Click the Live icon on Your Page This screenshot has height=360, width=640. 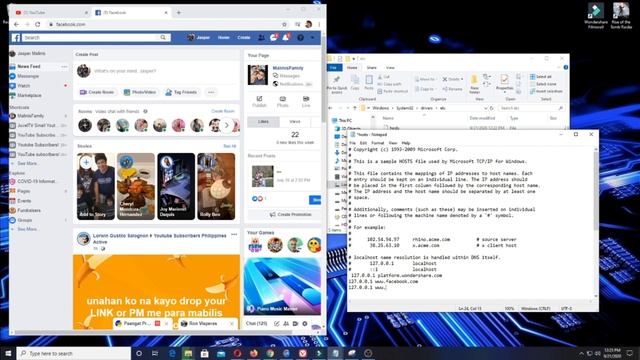[306, 102]
